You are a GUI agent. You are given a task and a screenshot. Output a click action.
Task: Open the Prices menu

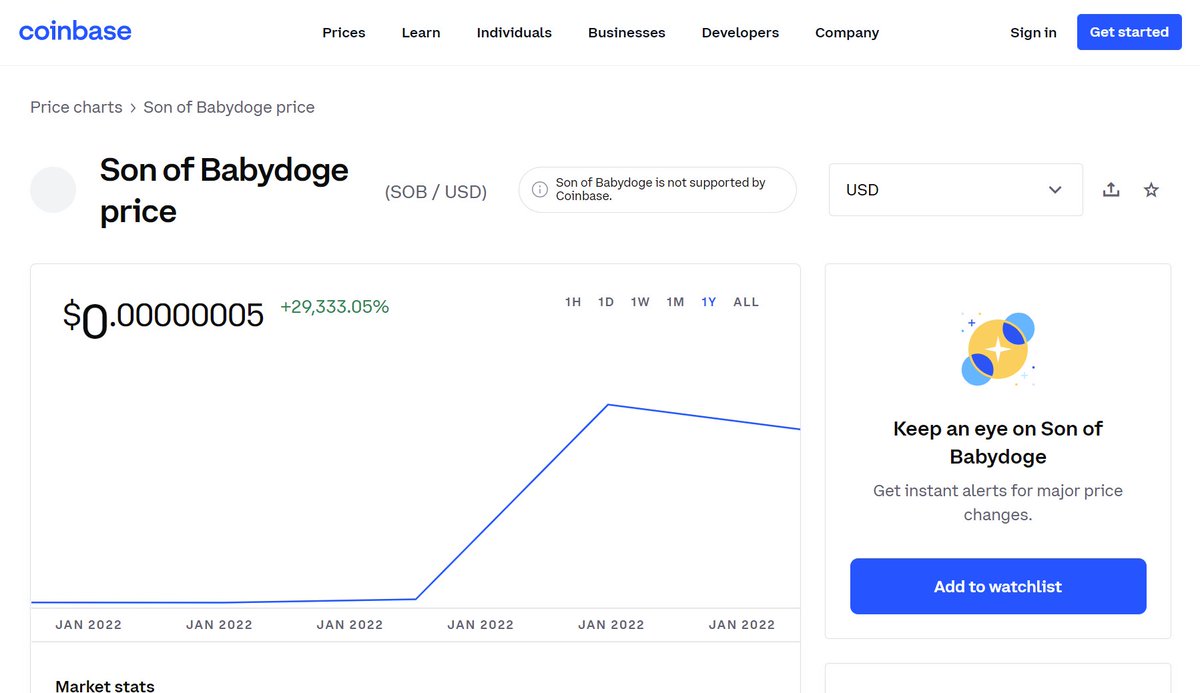pyautogui.click(x=344, y=32)
